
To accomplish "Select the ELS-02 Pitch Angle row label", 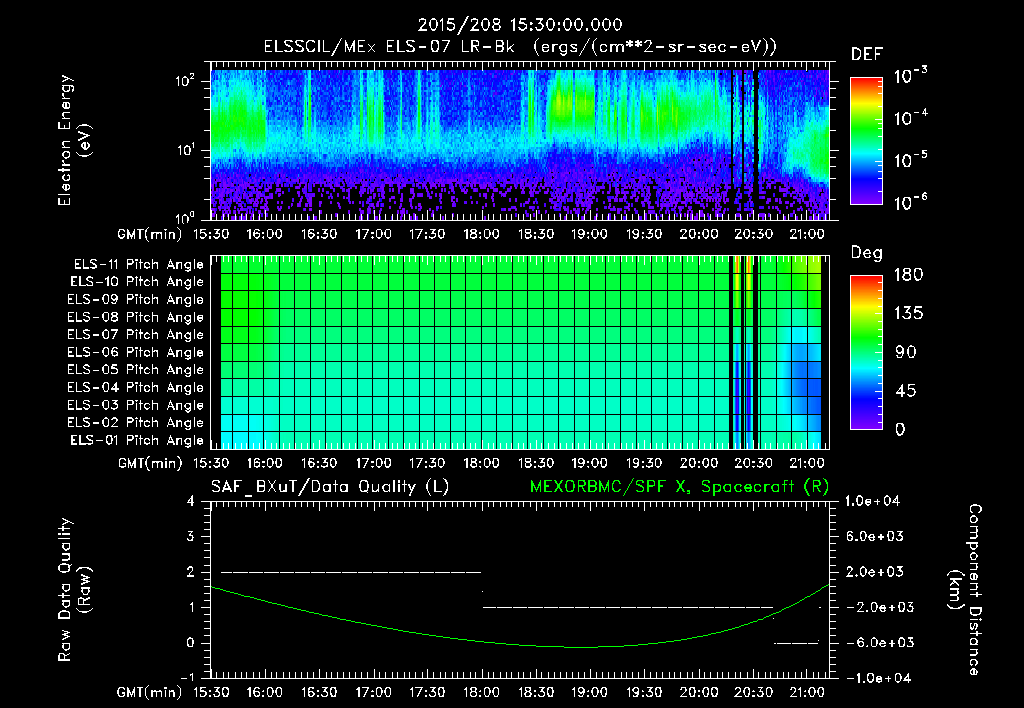I will tap(136, 423).
